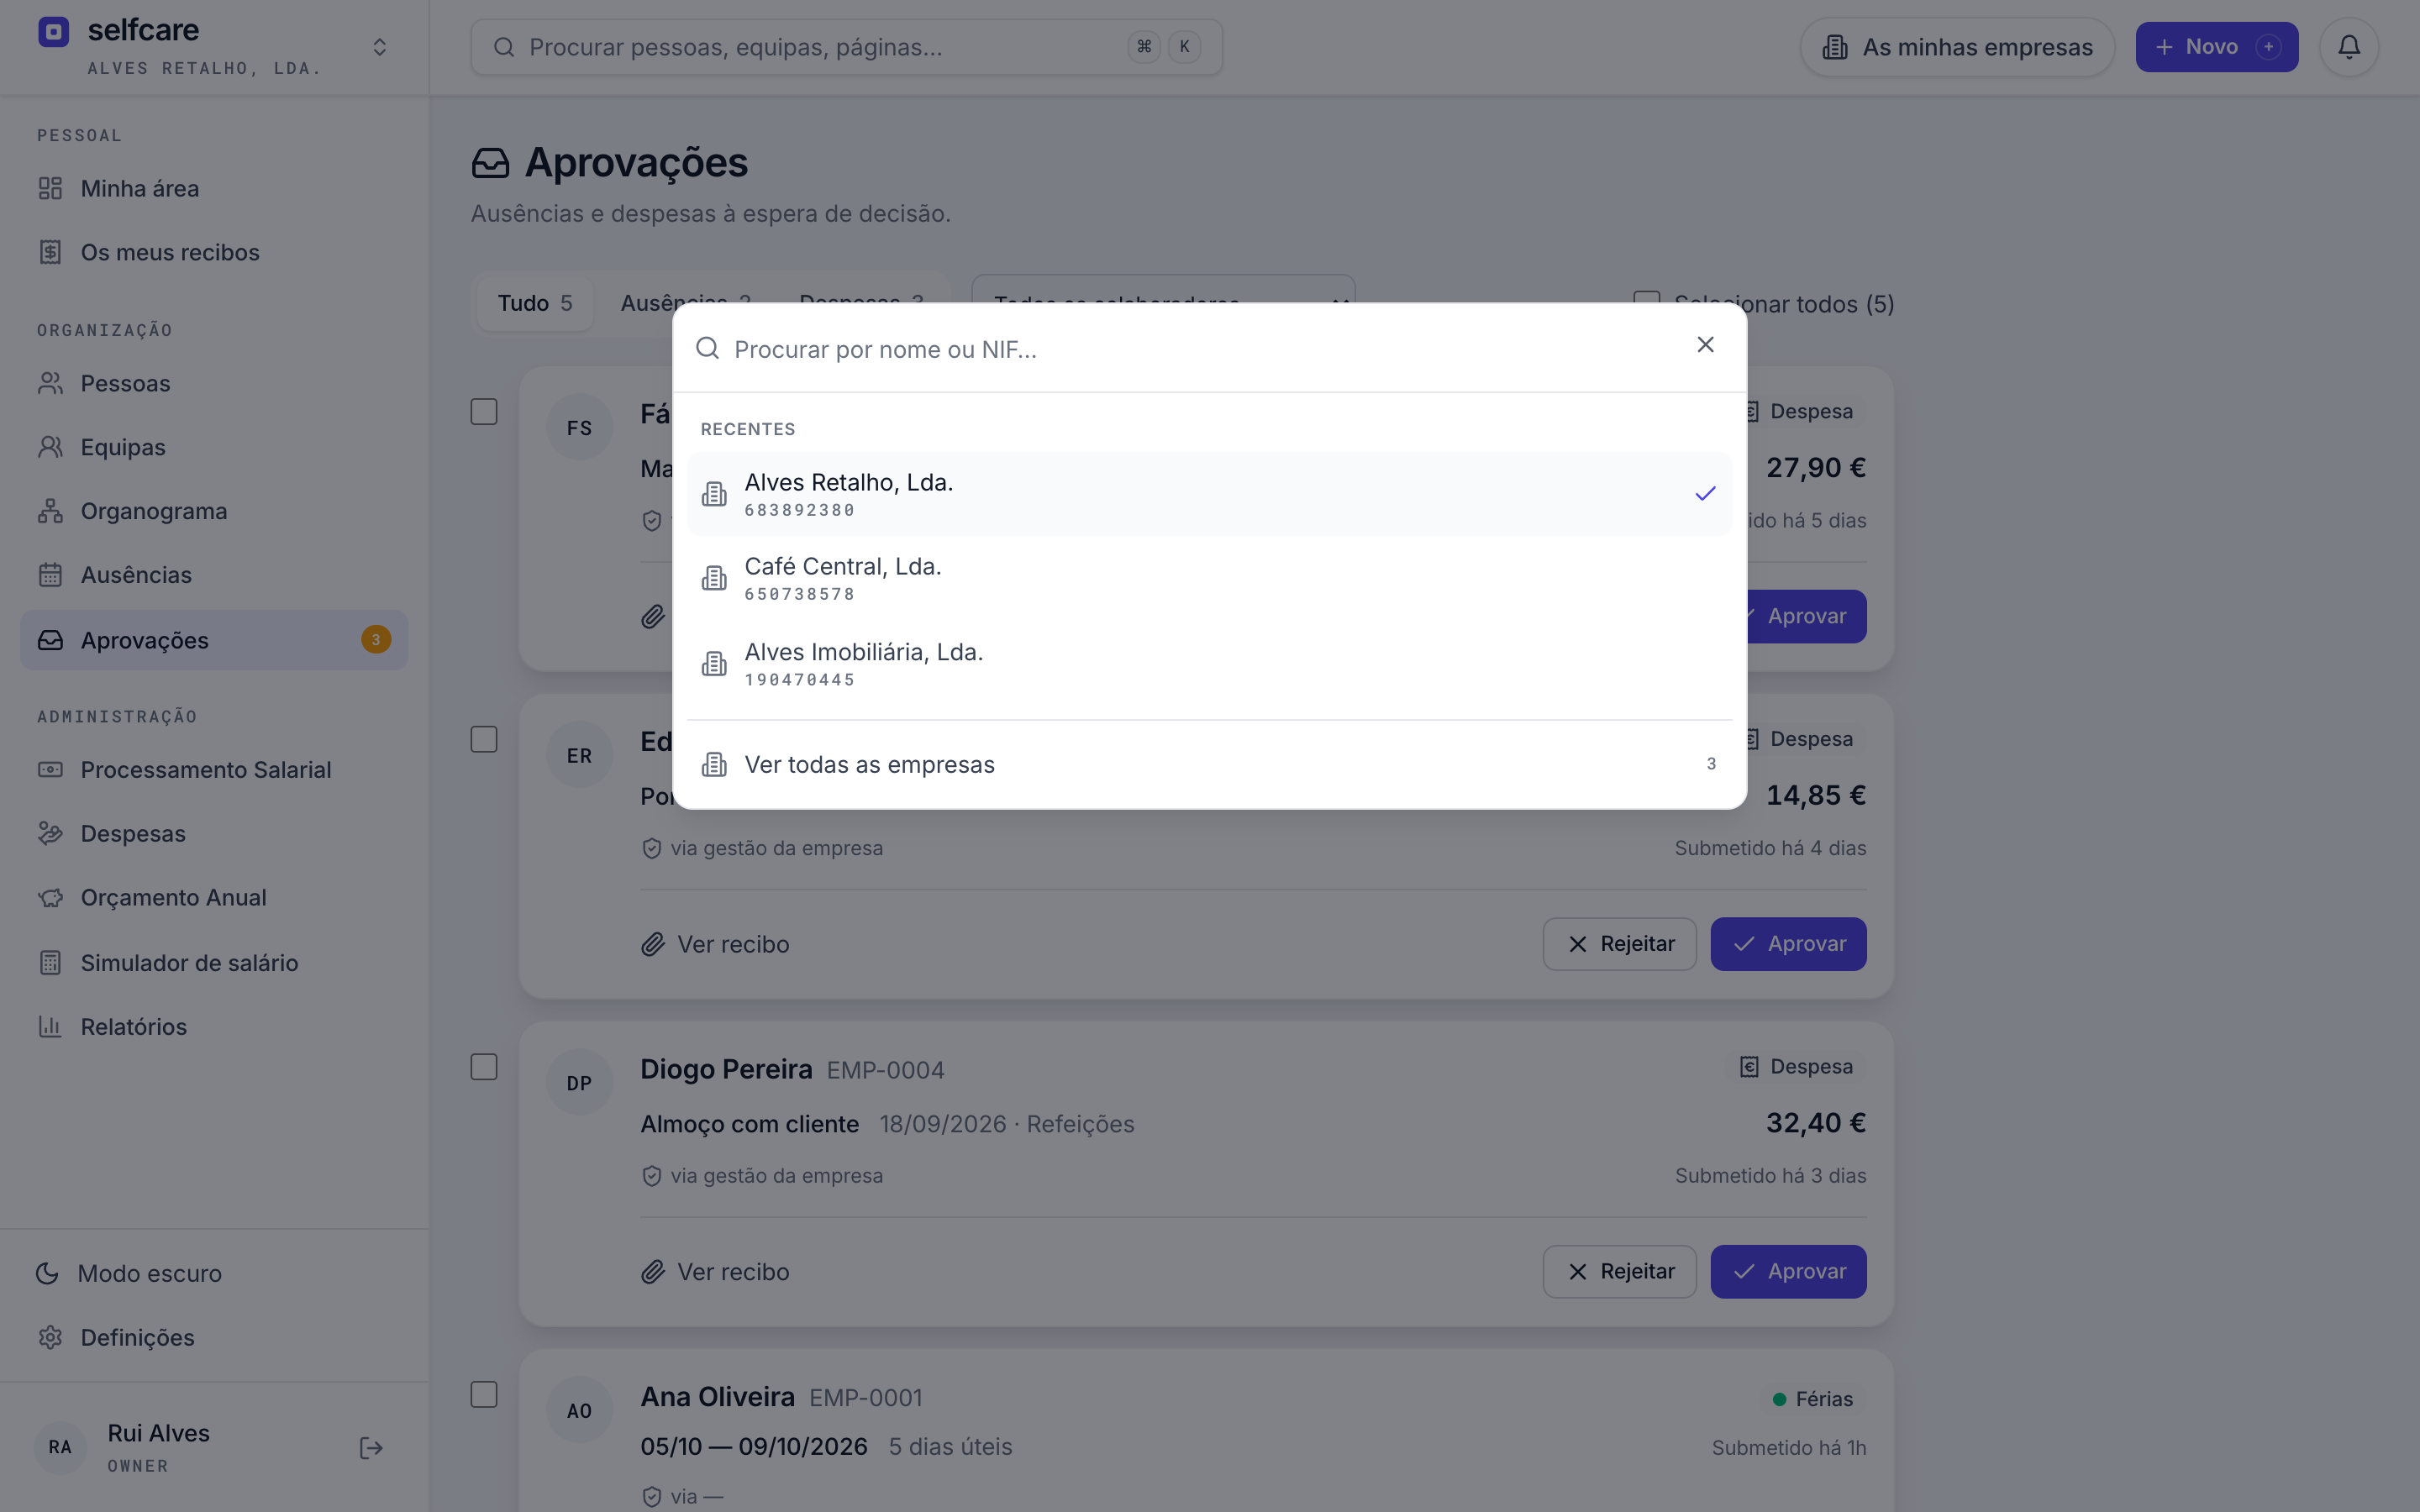Open the notifications bell
Image resolution: width=2420 pixels, height=1512 pixels.
click(x=2349, y=47)
